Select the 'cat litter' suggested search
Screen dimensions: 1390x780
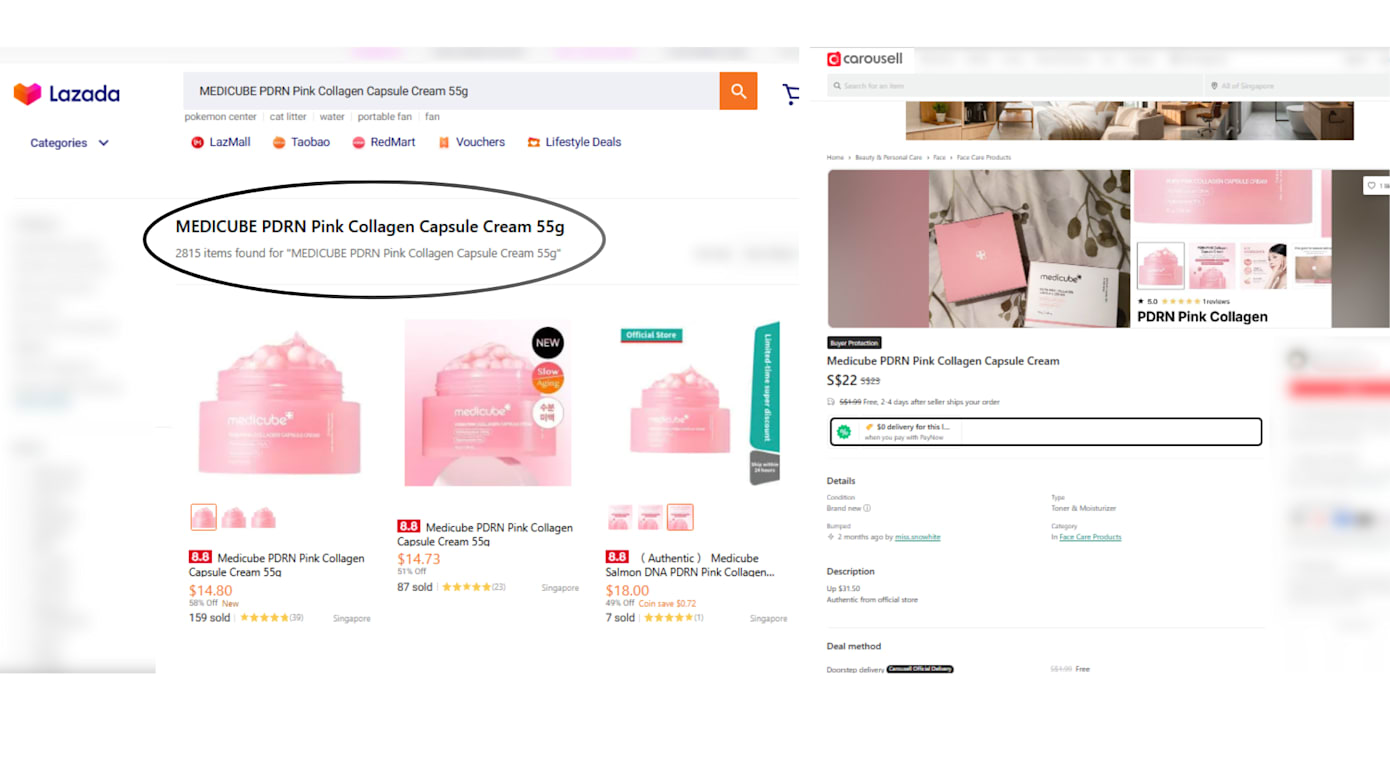click(288, 117)
